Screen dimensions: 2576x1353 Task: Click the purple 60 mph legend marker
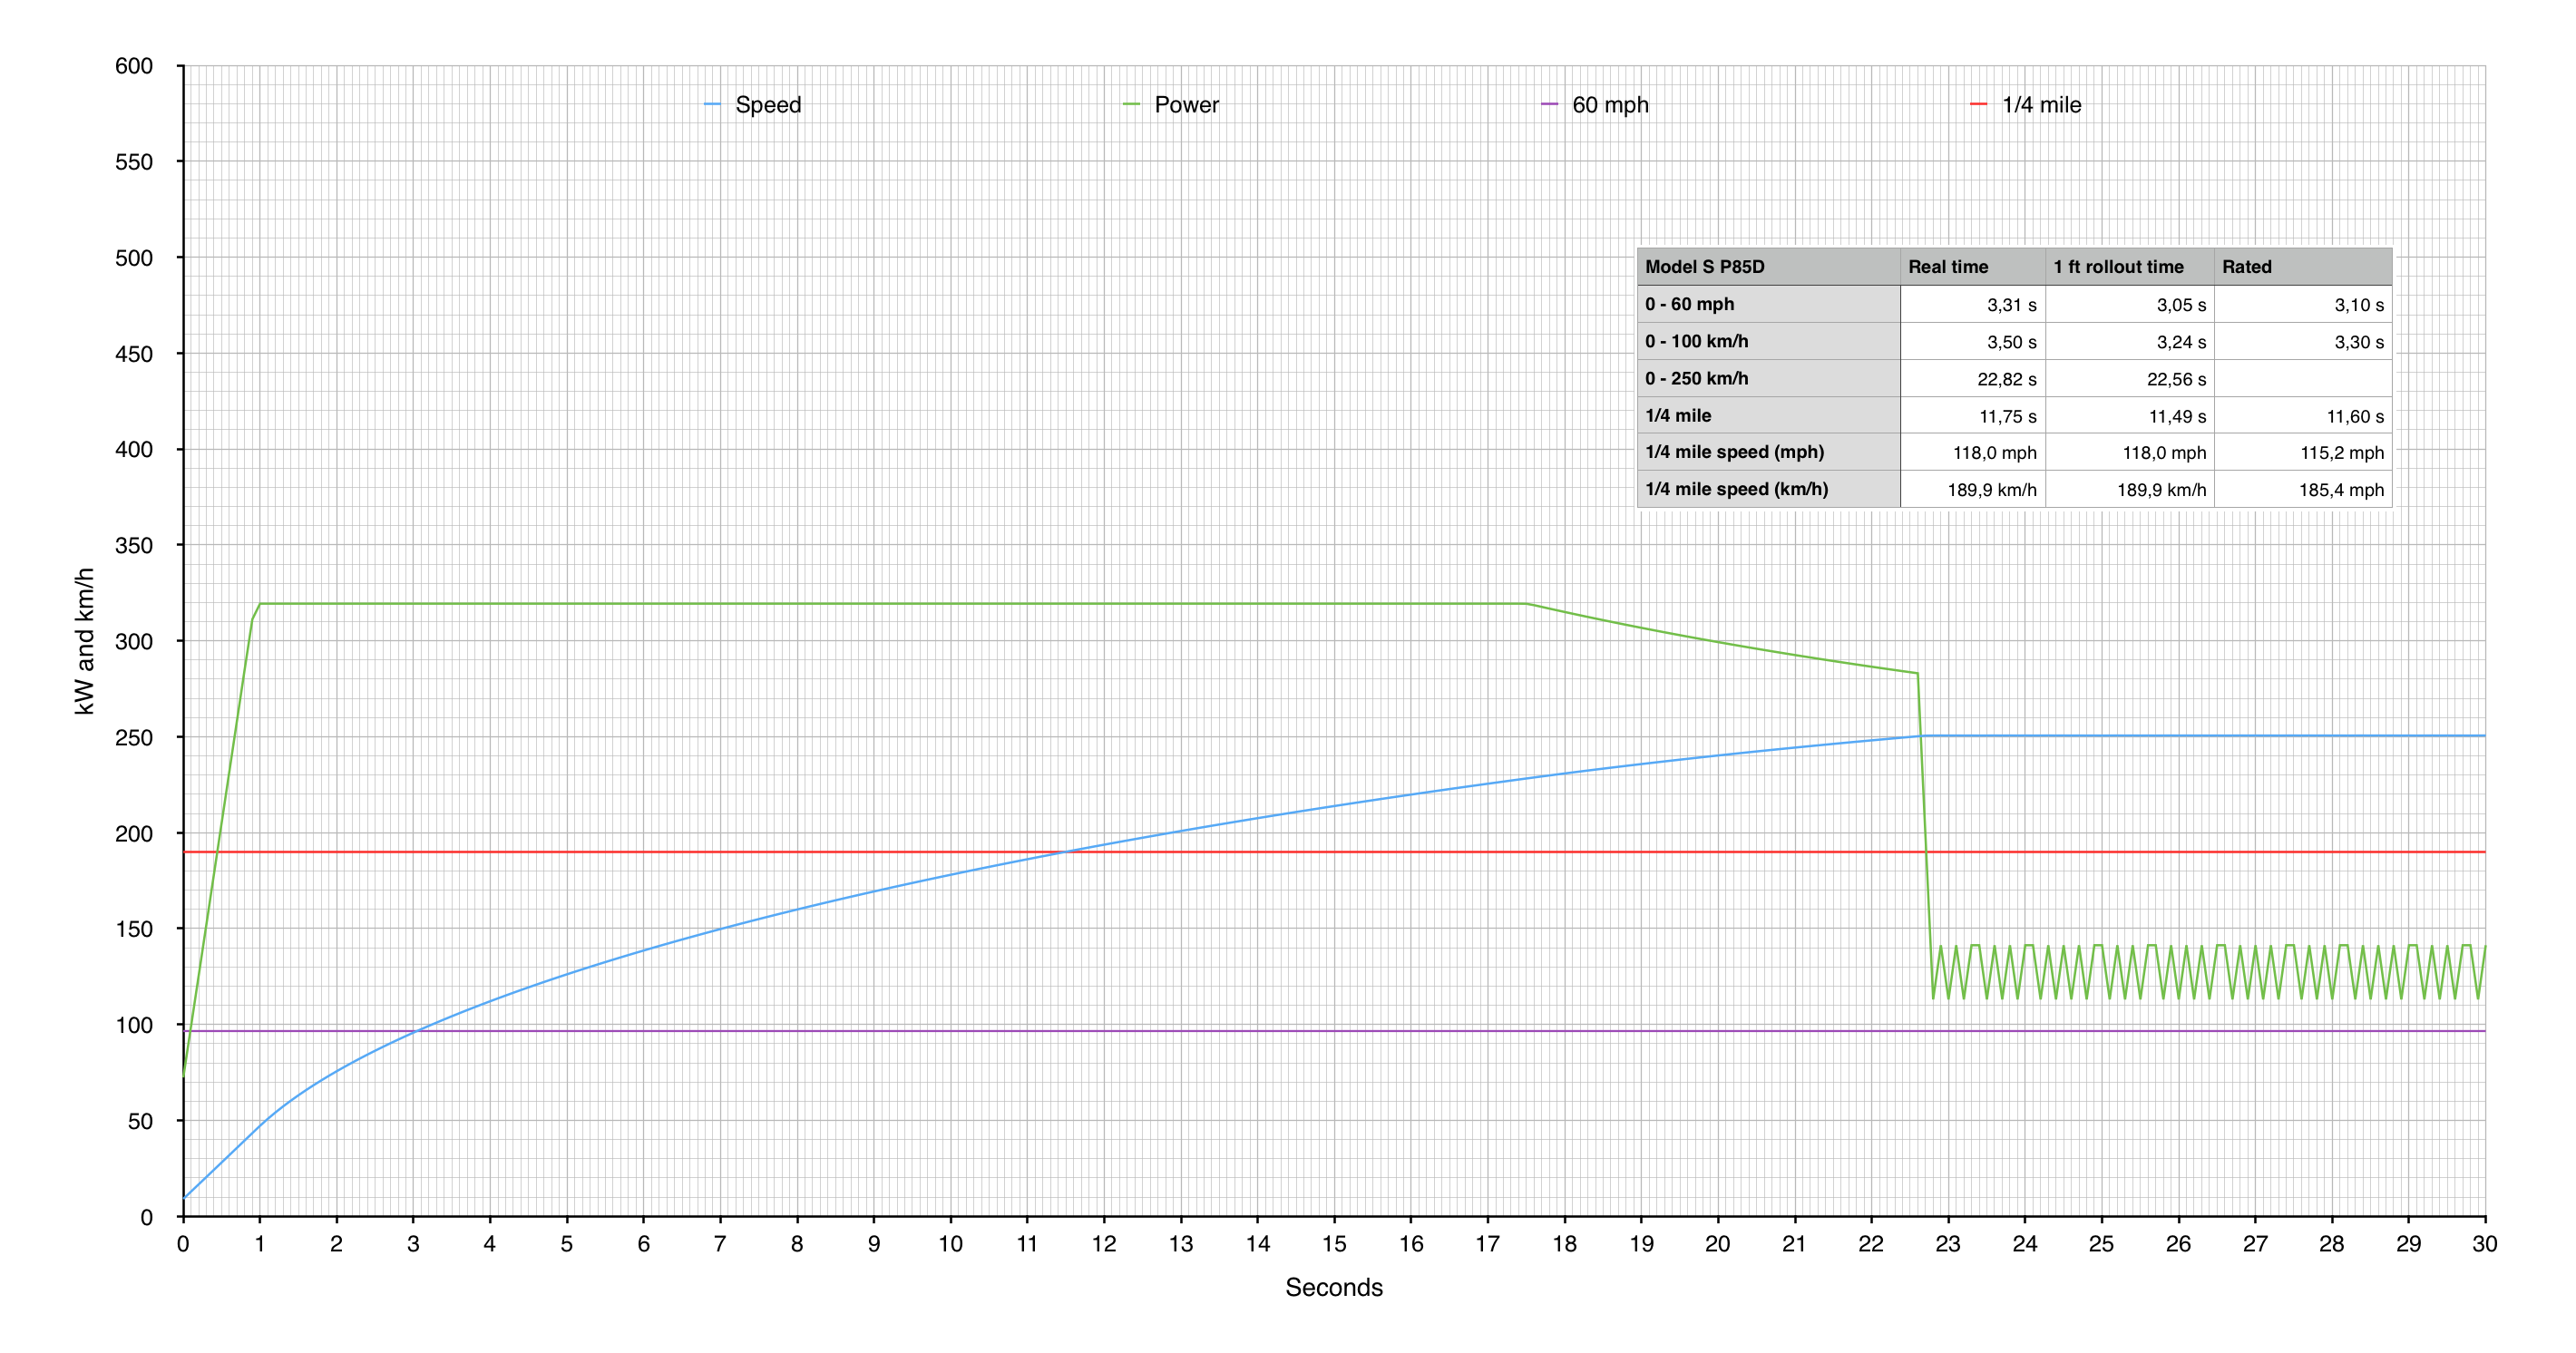click(x=1549, y=105)
